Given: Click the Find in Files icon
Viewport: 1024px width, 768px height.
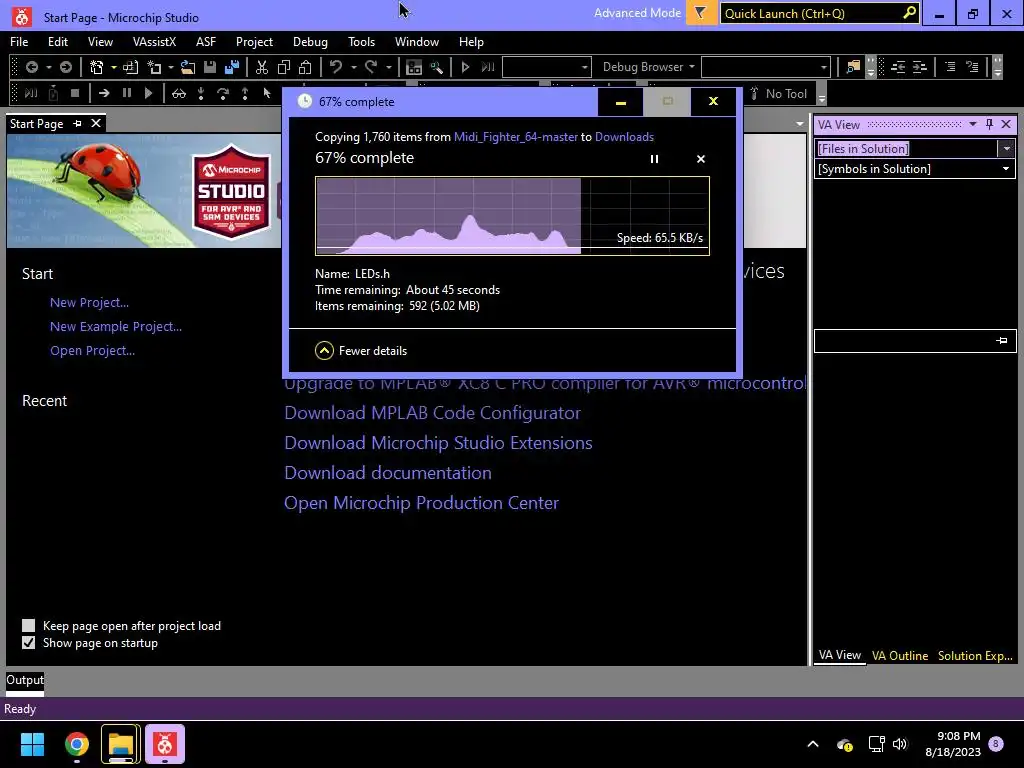Looking at the screenshot, I should [x=853, y=67].
